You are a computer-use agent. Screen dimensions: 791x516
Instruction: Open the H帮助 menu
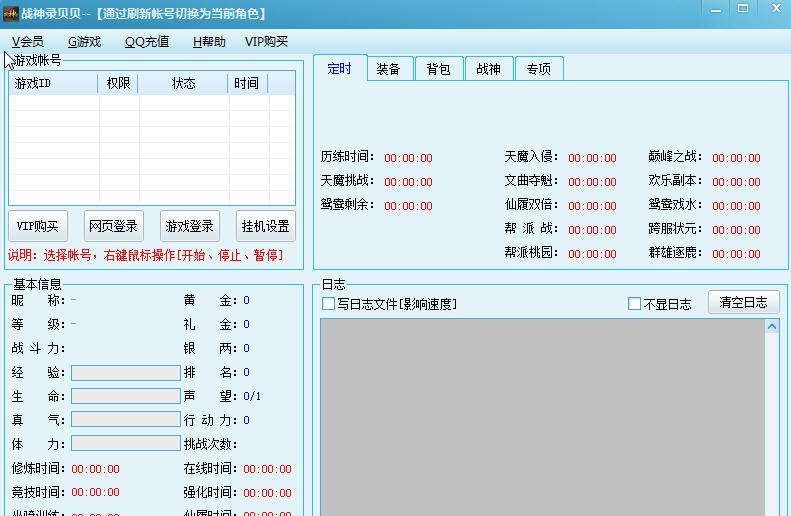click(x=209, y=42)
